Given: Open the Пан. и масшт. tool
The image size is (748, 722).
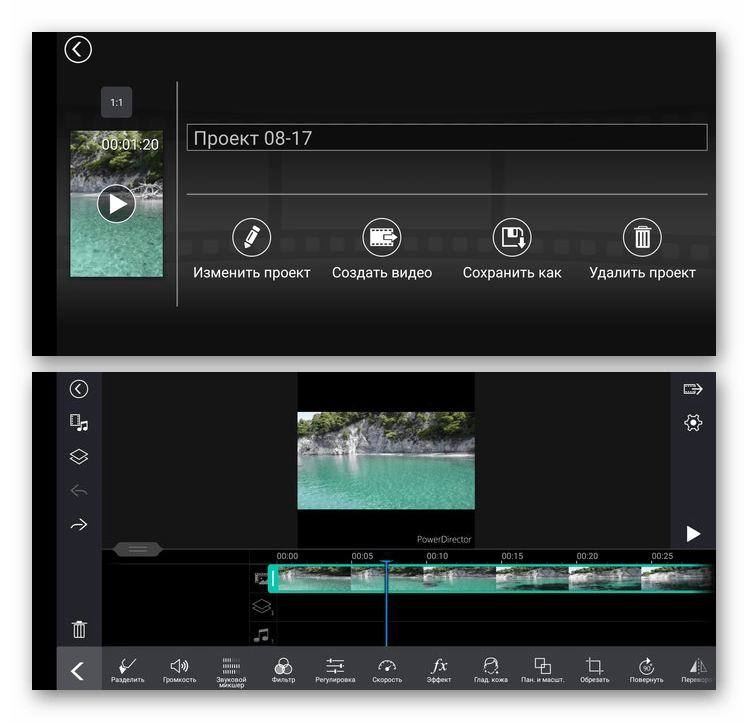Looking at the screenshot, I should tap(543, 670).
